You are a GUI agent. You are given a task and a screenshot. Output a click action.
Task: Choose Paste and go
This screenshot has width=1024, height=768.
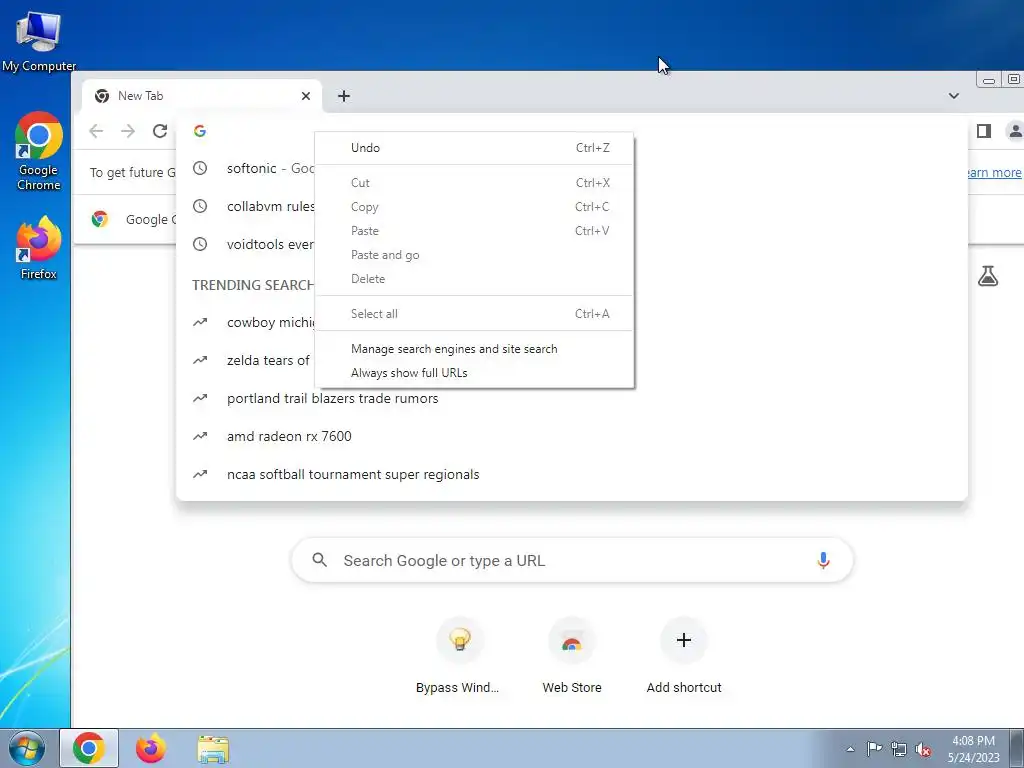tap(474, 255)
